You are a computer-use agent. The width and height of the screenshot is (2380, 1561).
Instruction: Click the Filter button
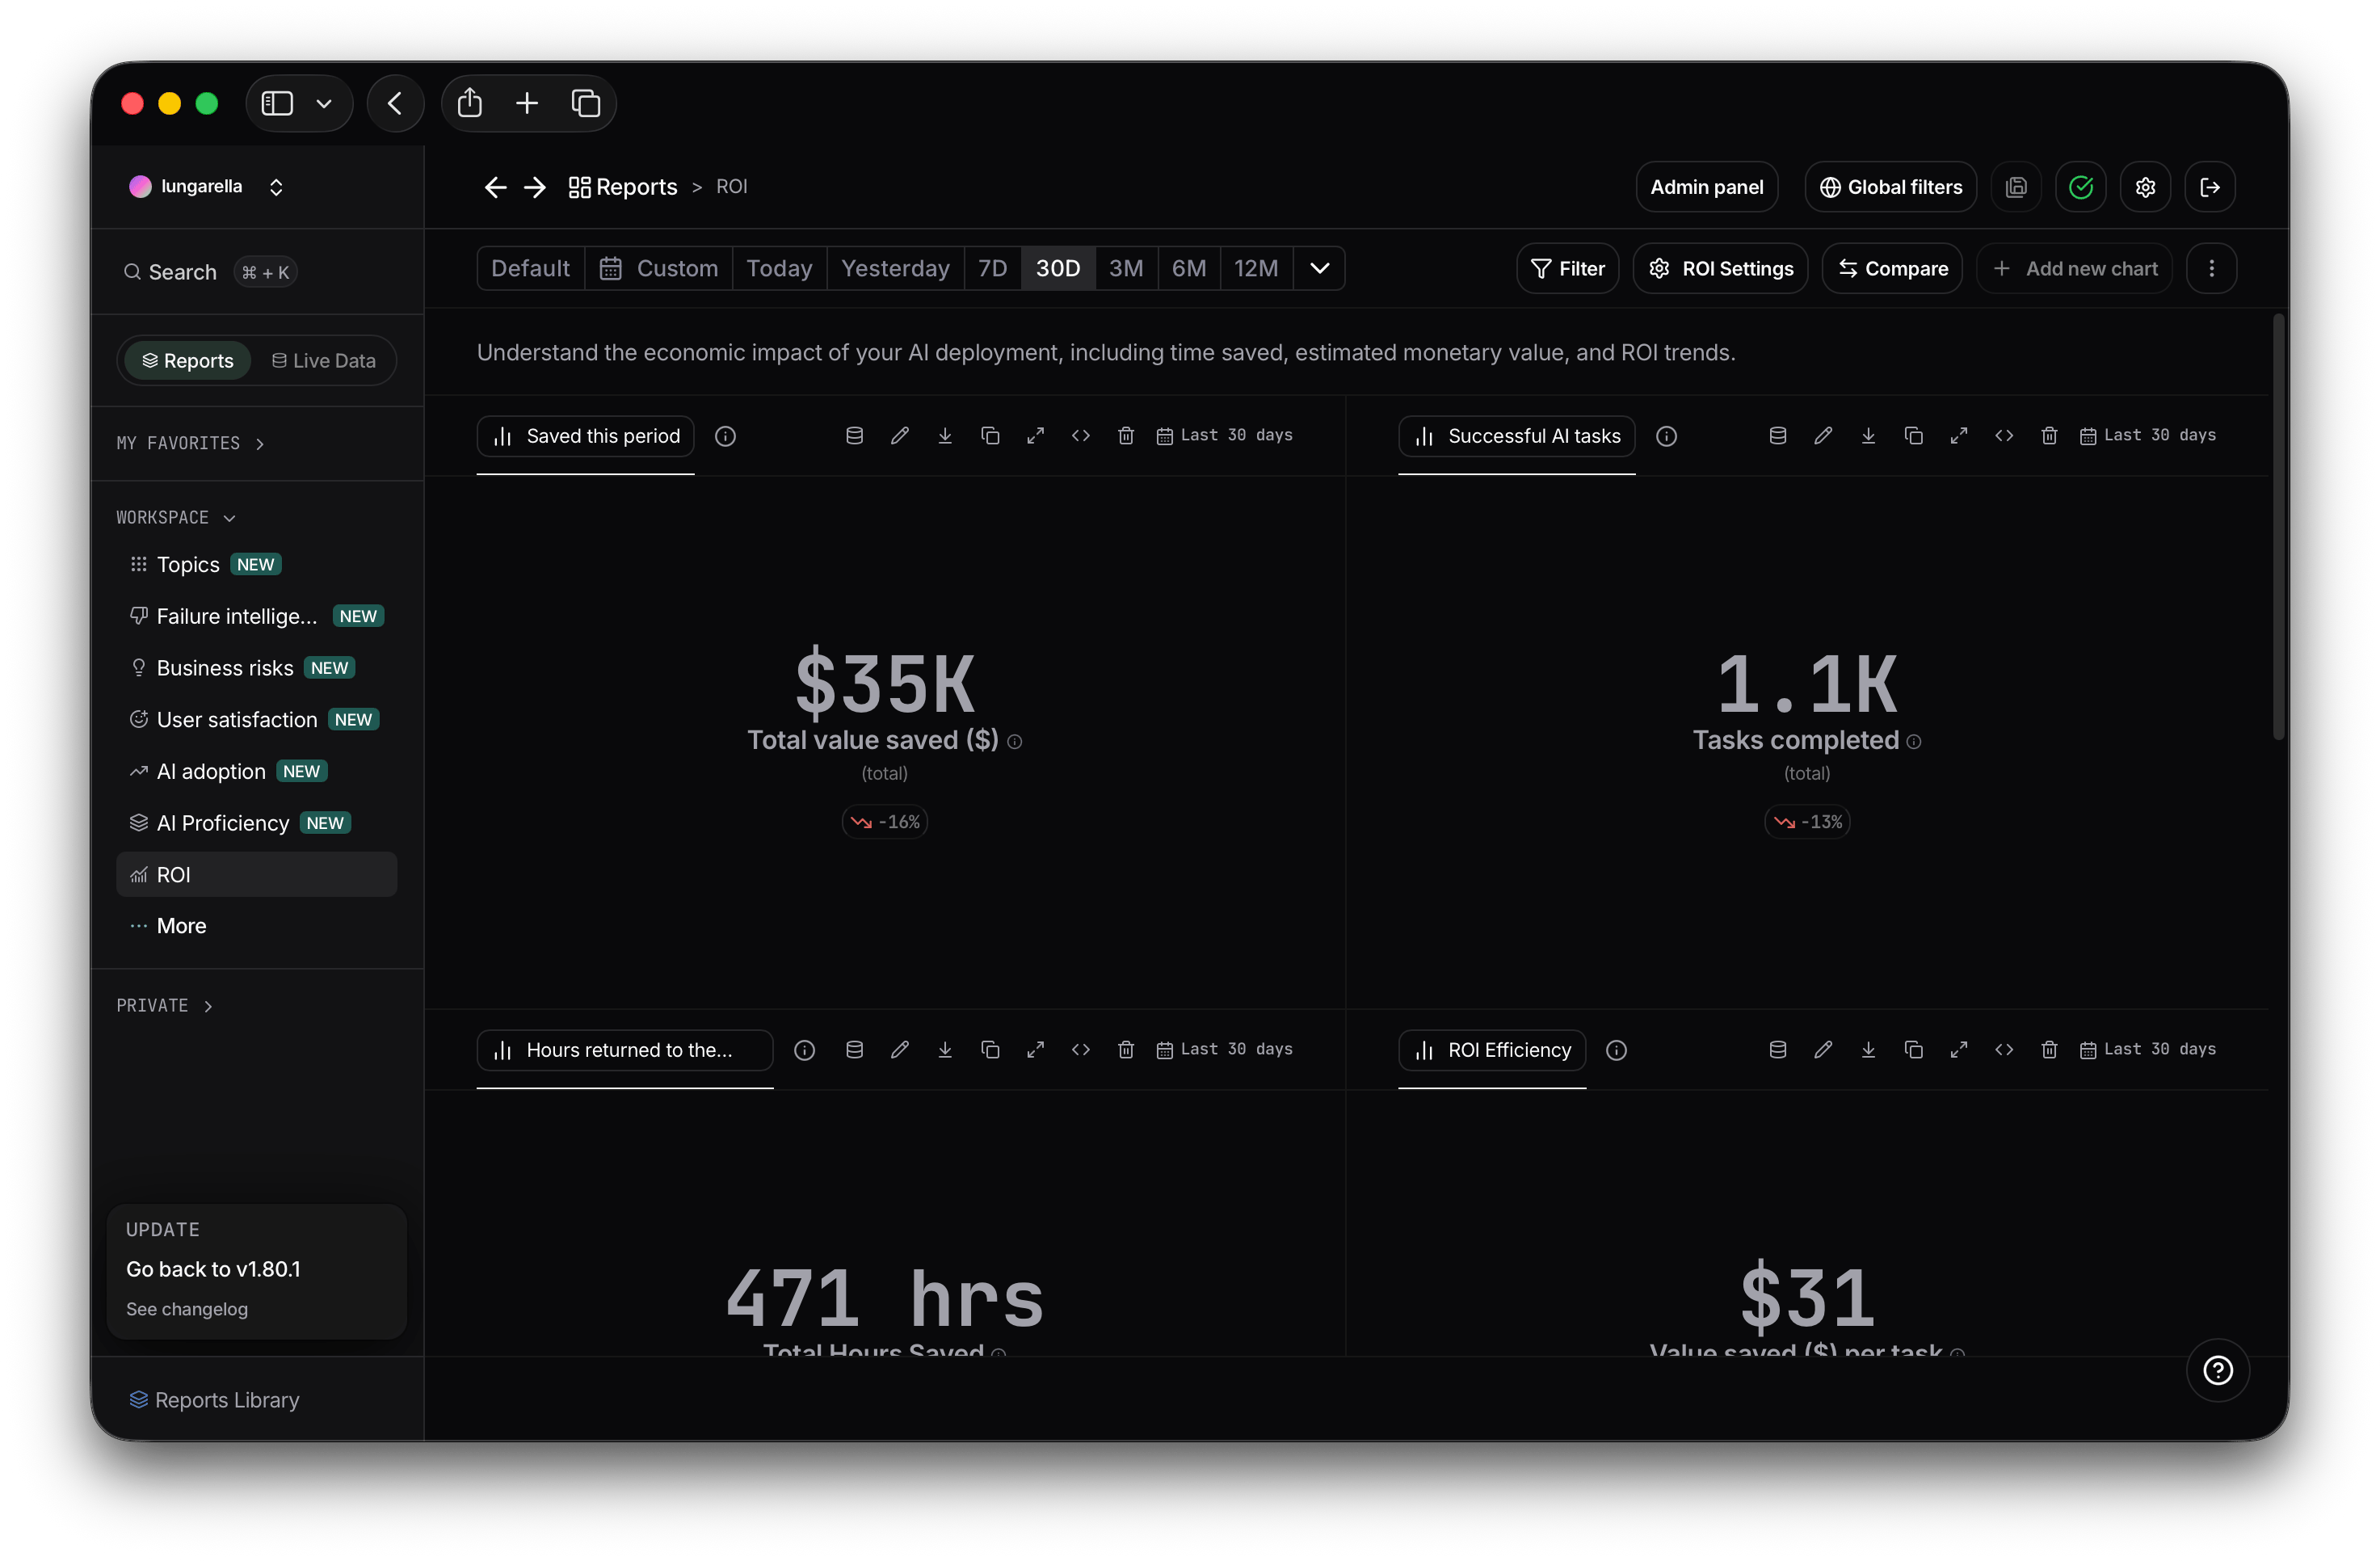pyautogui.click(x=1568, y=268)
